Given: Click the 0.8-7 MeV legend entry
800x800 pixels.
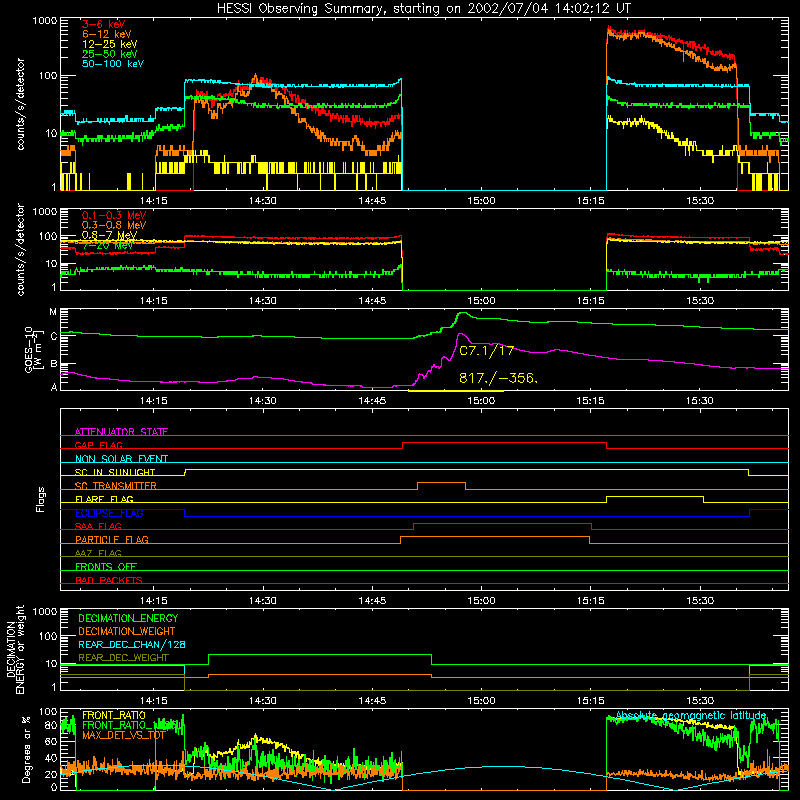Looking at the screenshot, I should pos(109,235).
